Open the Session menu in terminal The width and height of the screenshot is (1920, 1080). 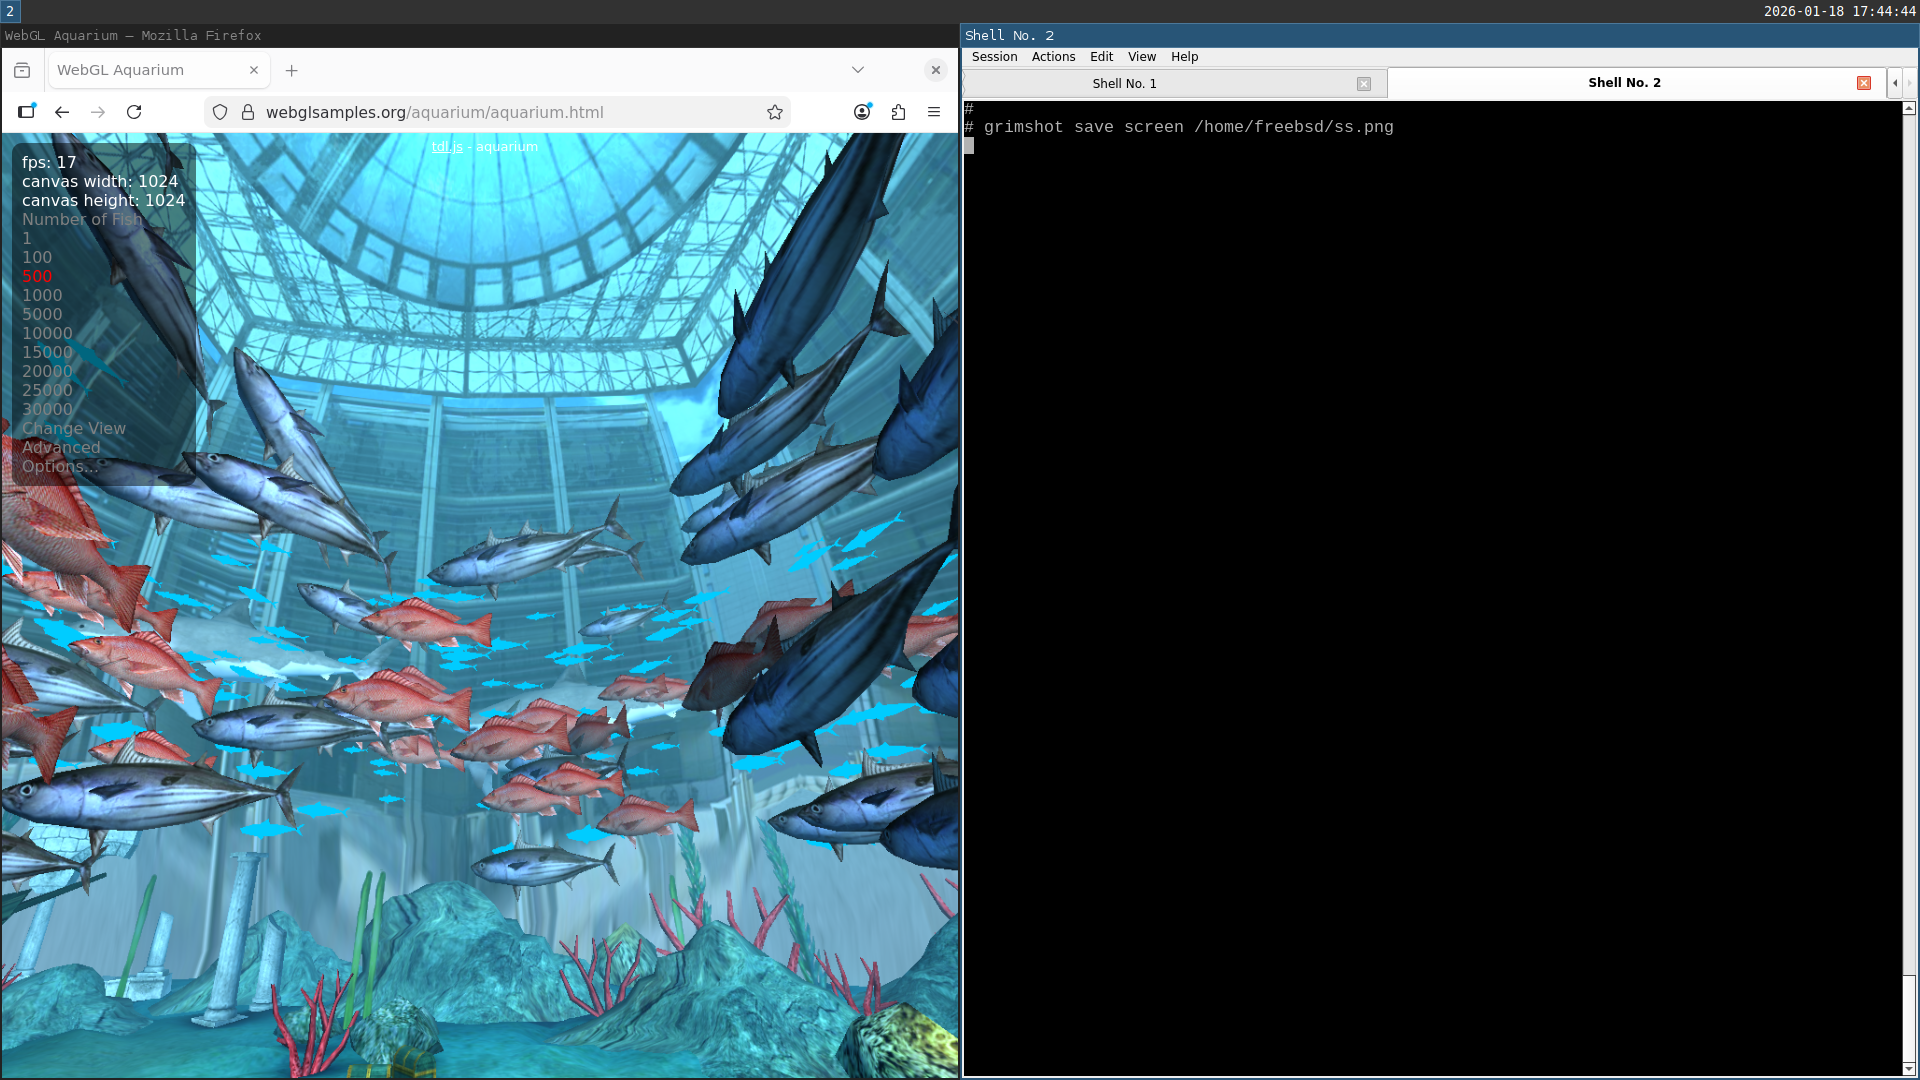[994, 57]
